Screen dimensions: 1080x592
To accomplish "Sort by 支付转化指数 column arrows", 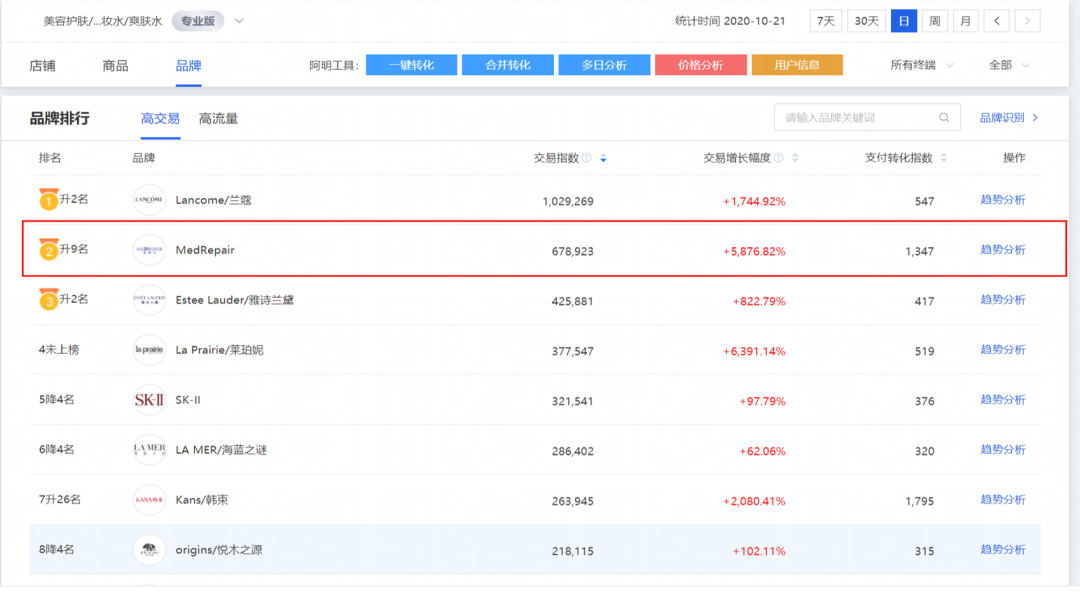I will click(x=944, y=158).
